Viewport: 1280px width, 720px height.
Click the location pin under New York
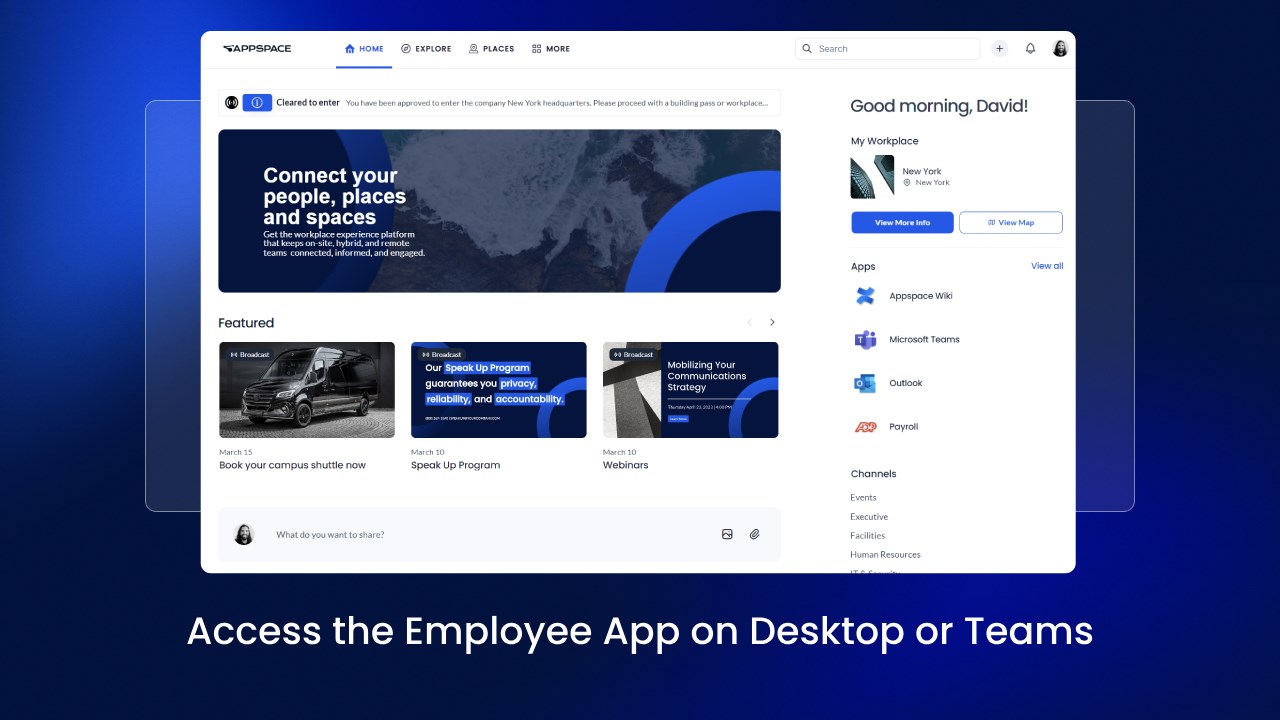point(907,183)
